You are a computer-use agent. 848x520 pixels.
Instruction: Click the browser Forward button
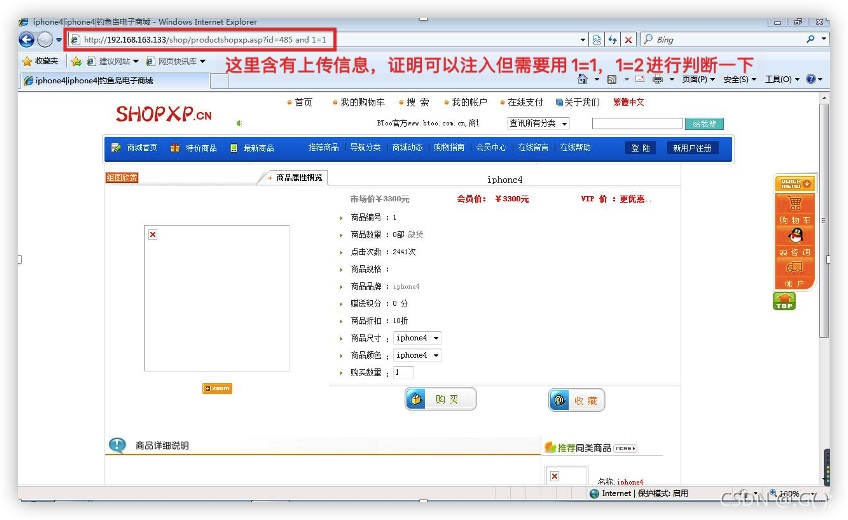pos(45,39)
